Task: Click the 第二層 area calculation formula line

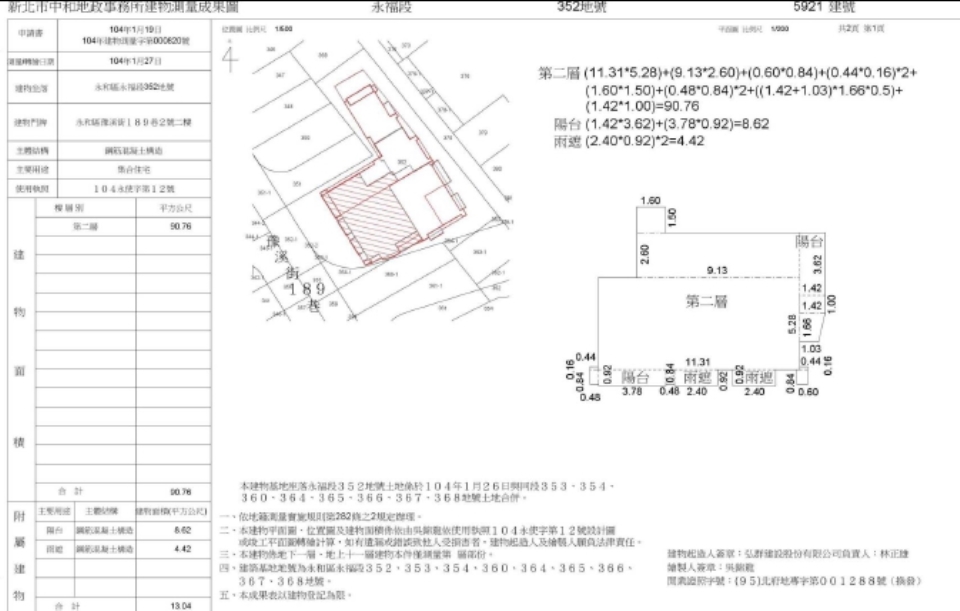Action: click(x=728, y=75)
